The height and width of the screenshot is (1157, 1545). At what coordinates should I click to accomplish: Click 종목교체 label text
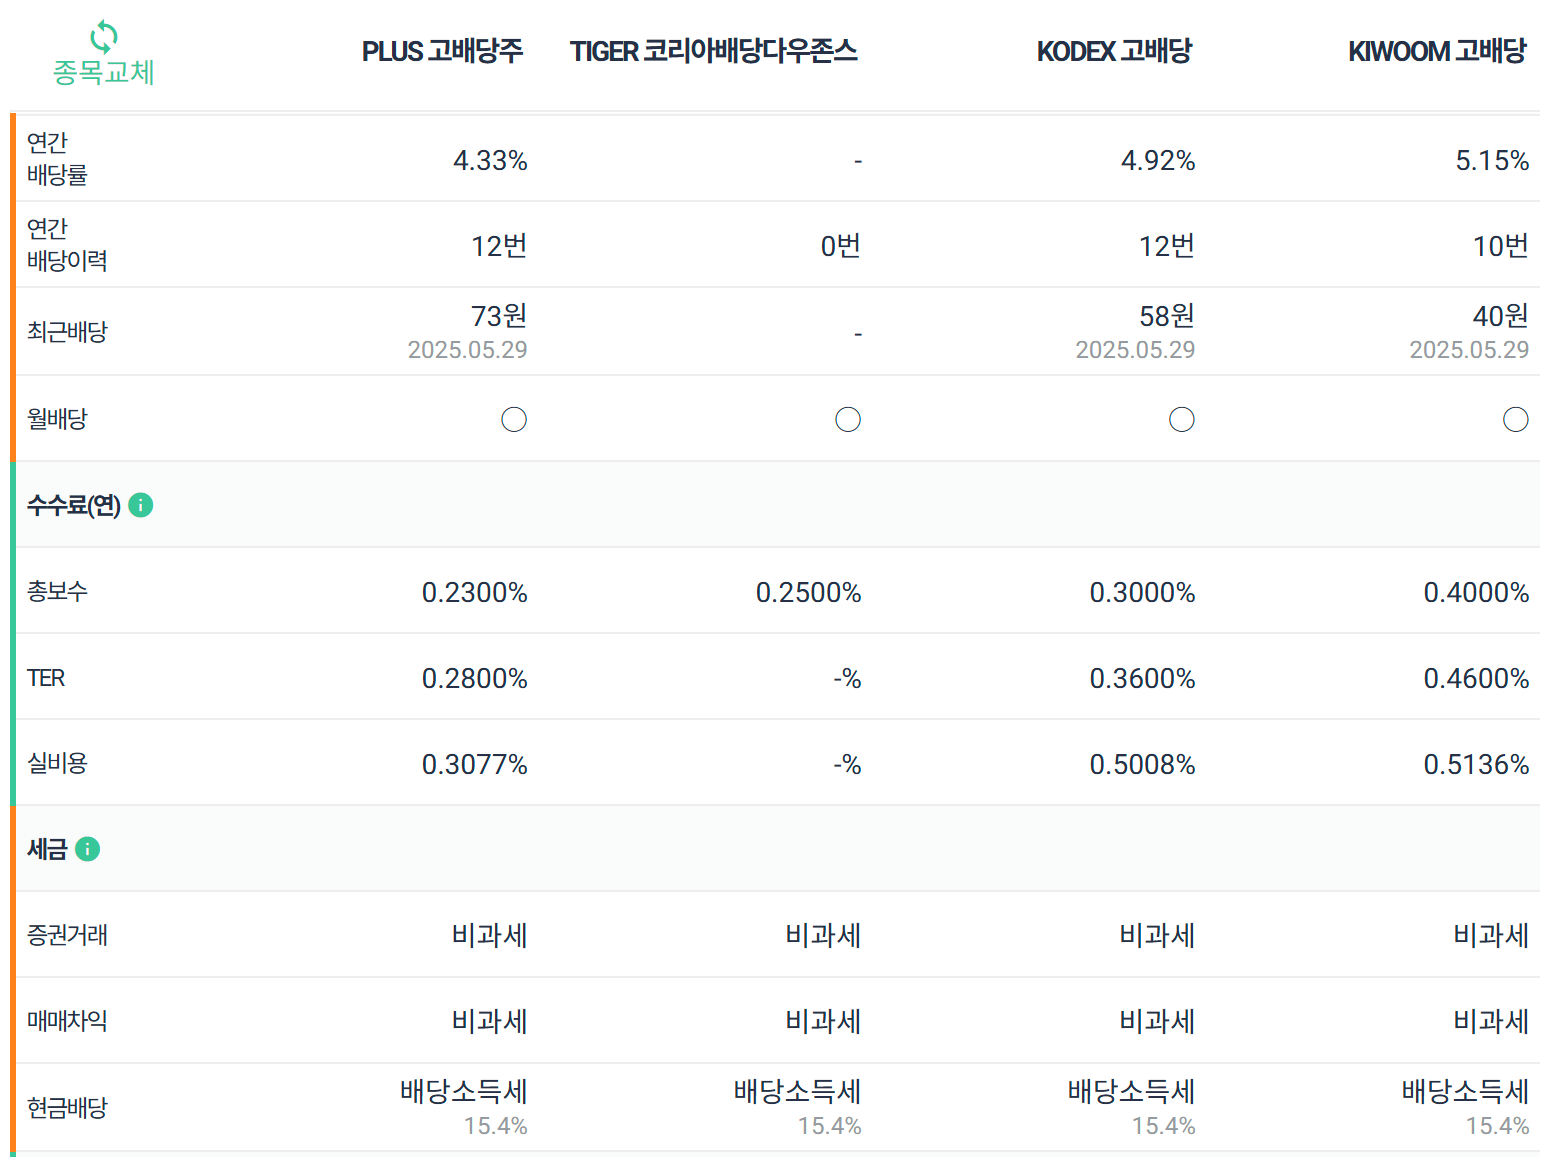[x=104, y=73]
